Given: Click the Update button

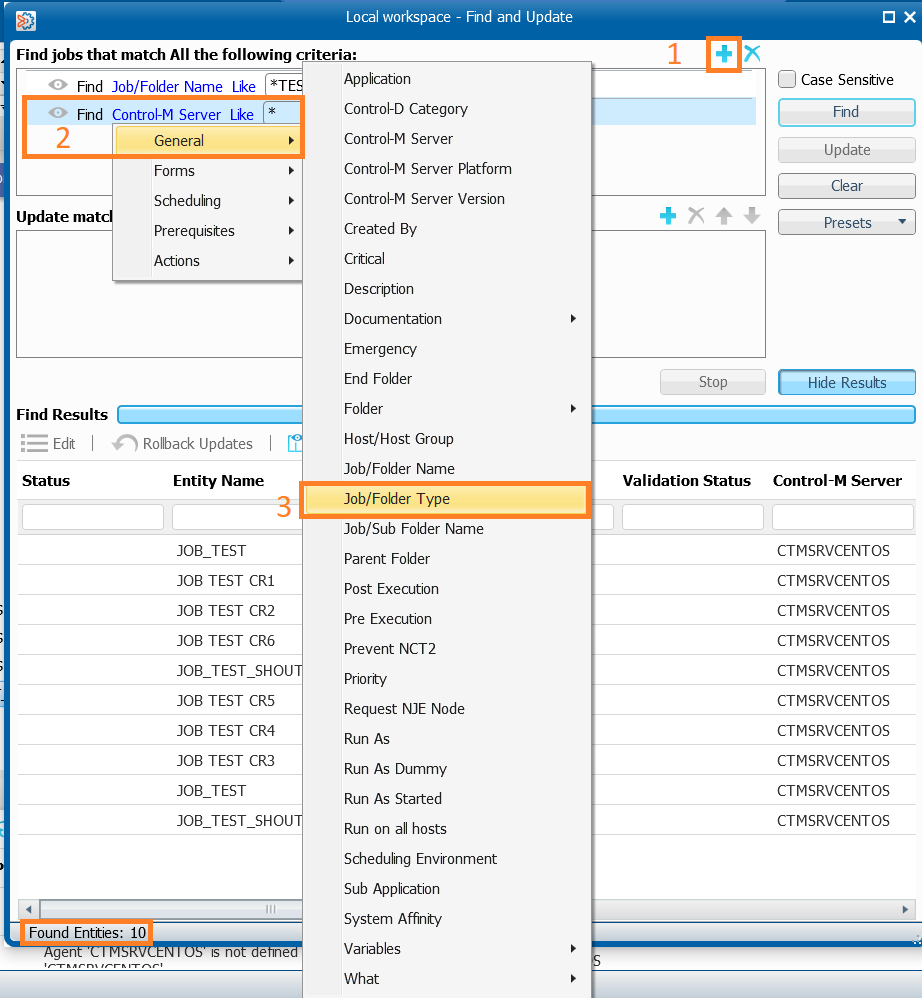Looking at the screenshot, I should click(x=846, y=150).
